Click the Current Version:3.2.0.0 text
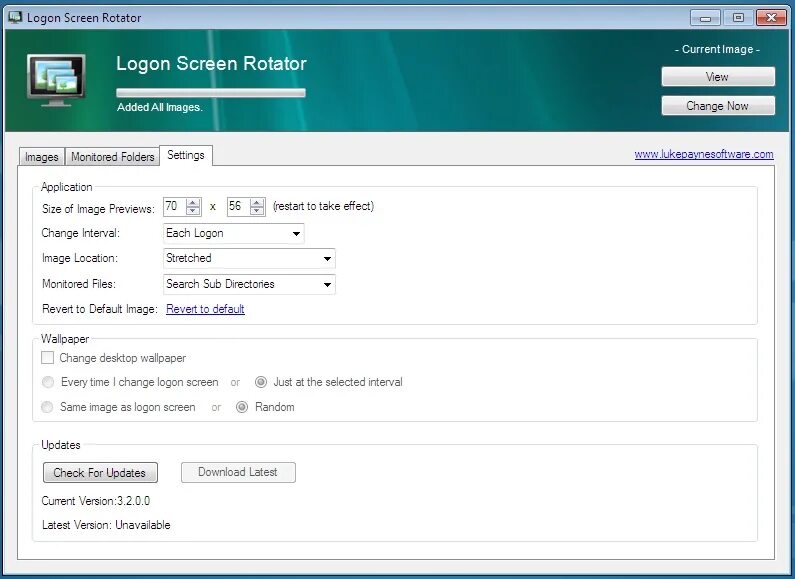The image size is (795, 579). 96,501
